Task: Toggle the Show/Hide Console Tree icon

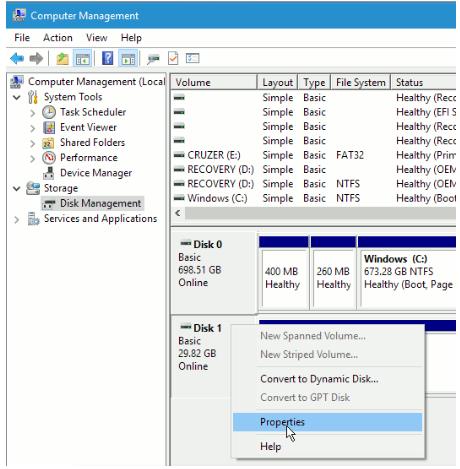Action: (x=82, y=59)
